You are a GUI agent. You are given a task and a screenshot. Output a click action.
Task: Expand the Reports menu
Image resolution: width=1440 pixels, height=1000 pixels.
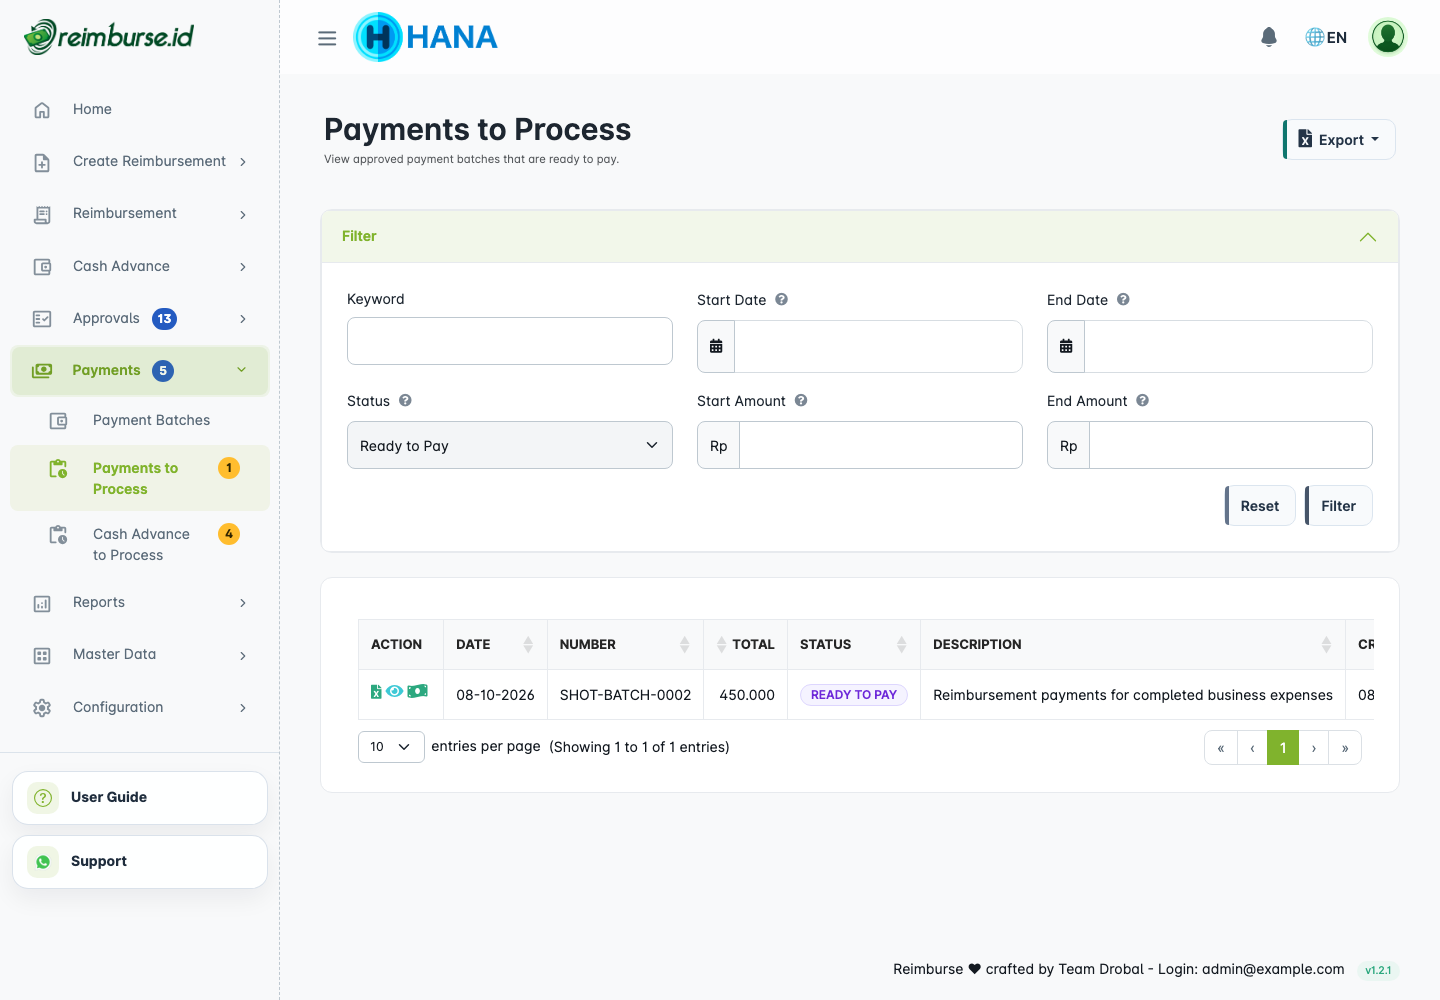point(140,602)
